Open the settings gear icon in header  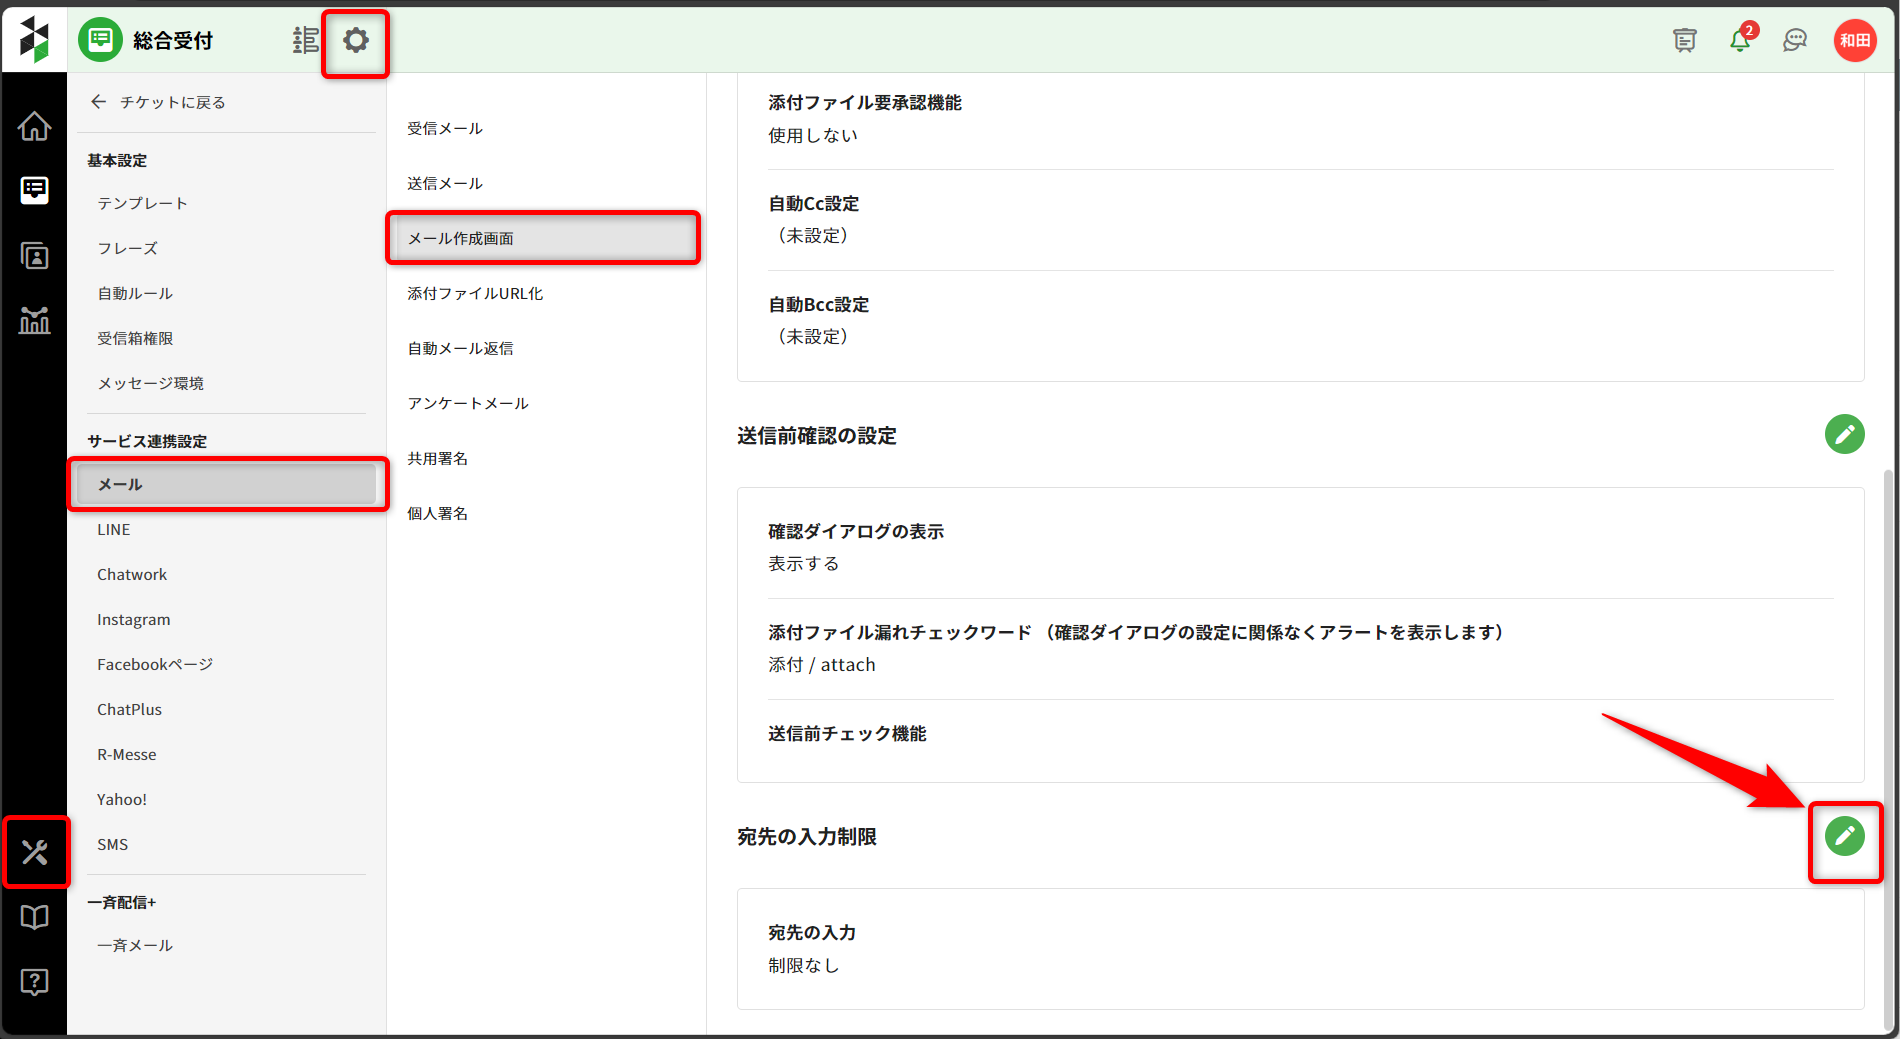(355, 41)
